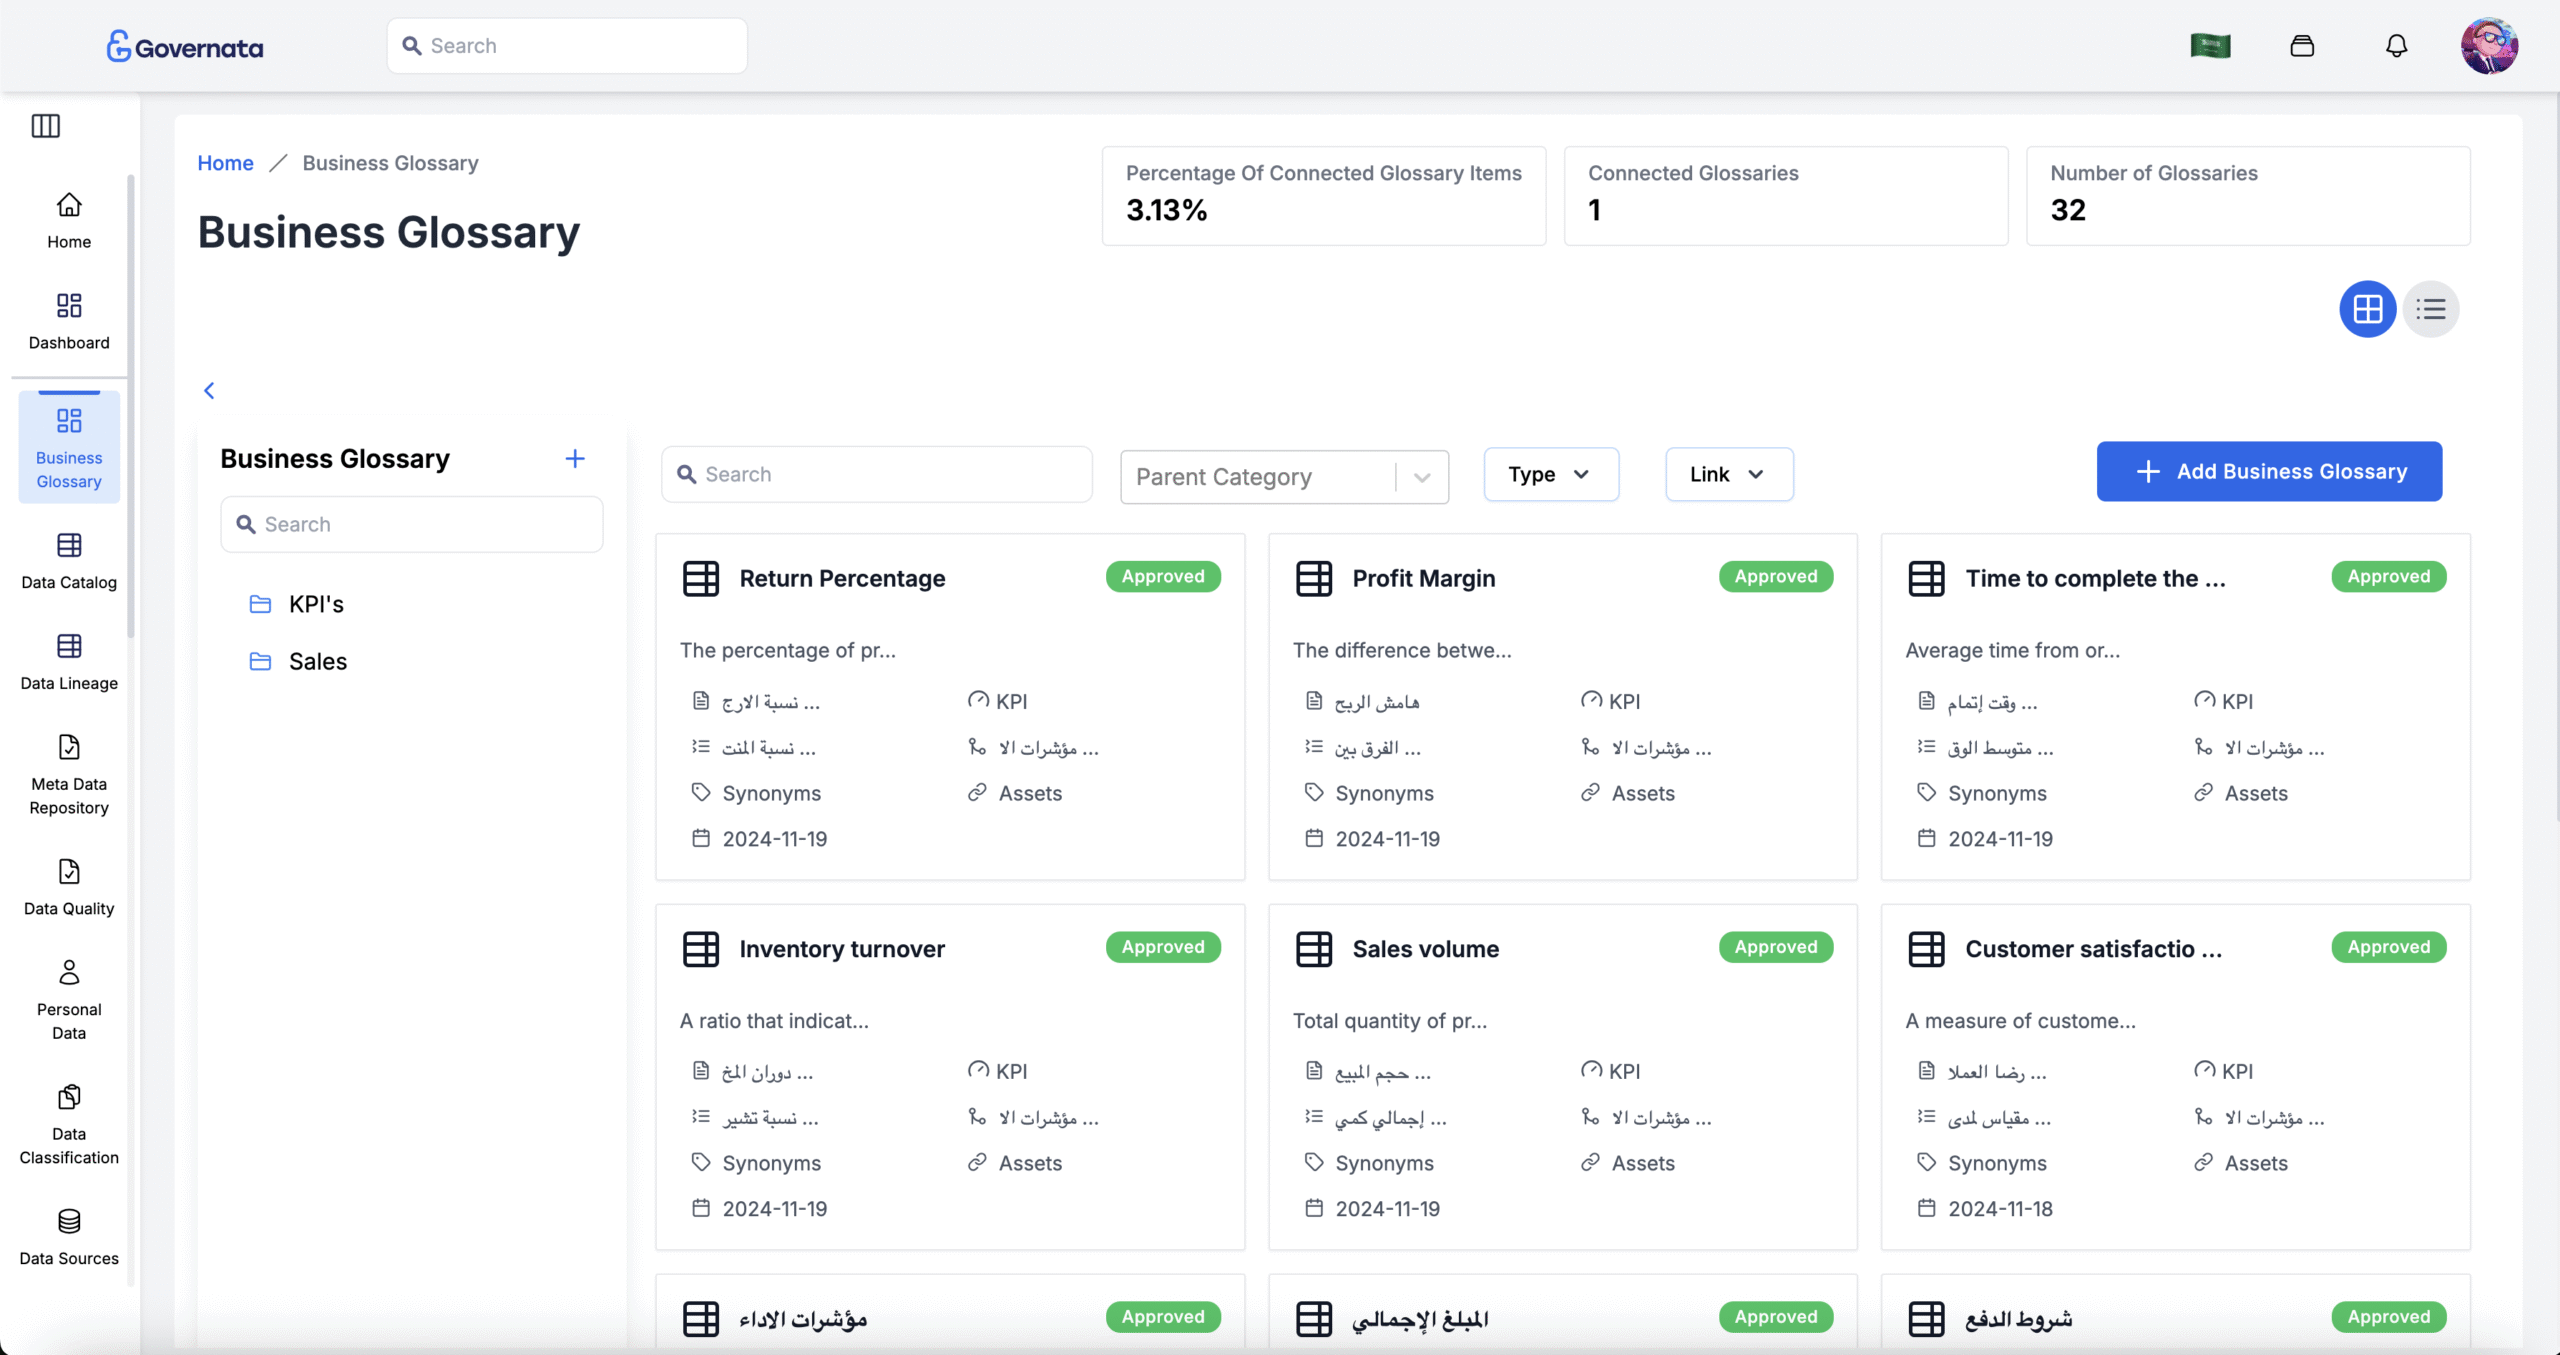Click Approved badge on Sales volume

(1776, 947)
